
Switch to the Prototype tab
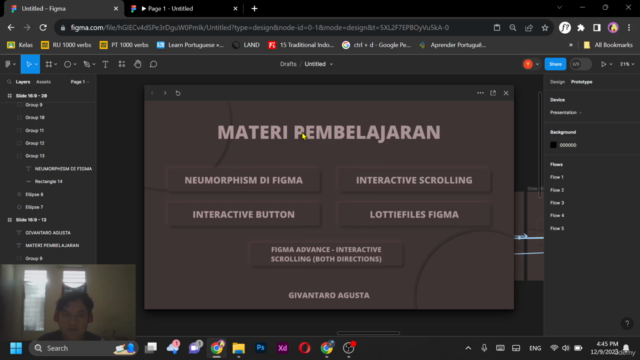coord(582,82)
